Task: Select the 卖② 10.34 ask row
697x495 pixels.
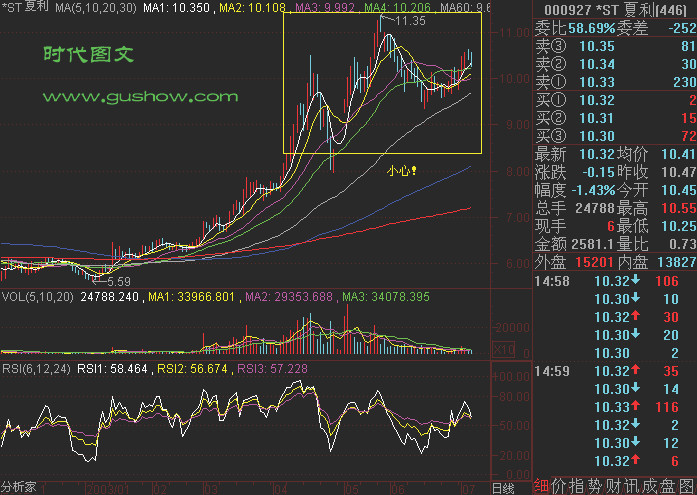Action: 615,64
